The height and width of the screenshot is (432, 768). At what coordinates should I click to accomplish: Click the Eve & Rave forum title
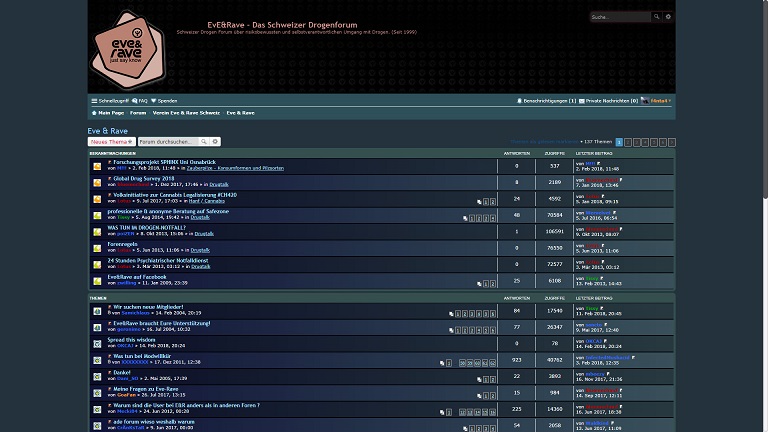(x=108, y=131)
